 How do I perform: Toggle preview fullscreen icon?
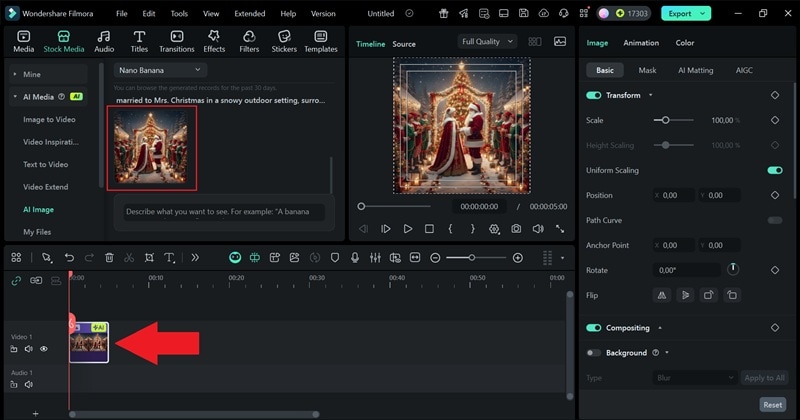point(560,229)
